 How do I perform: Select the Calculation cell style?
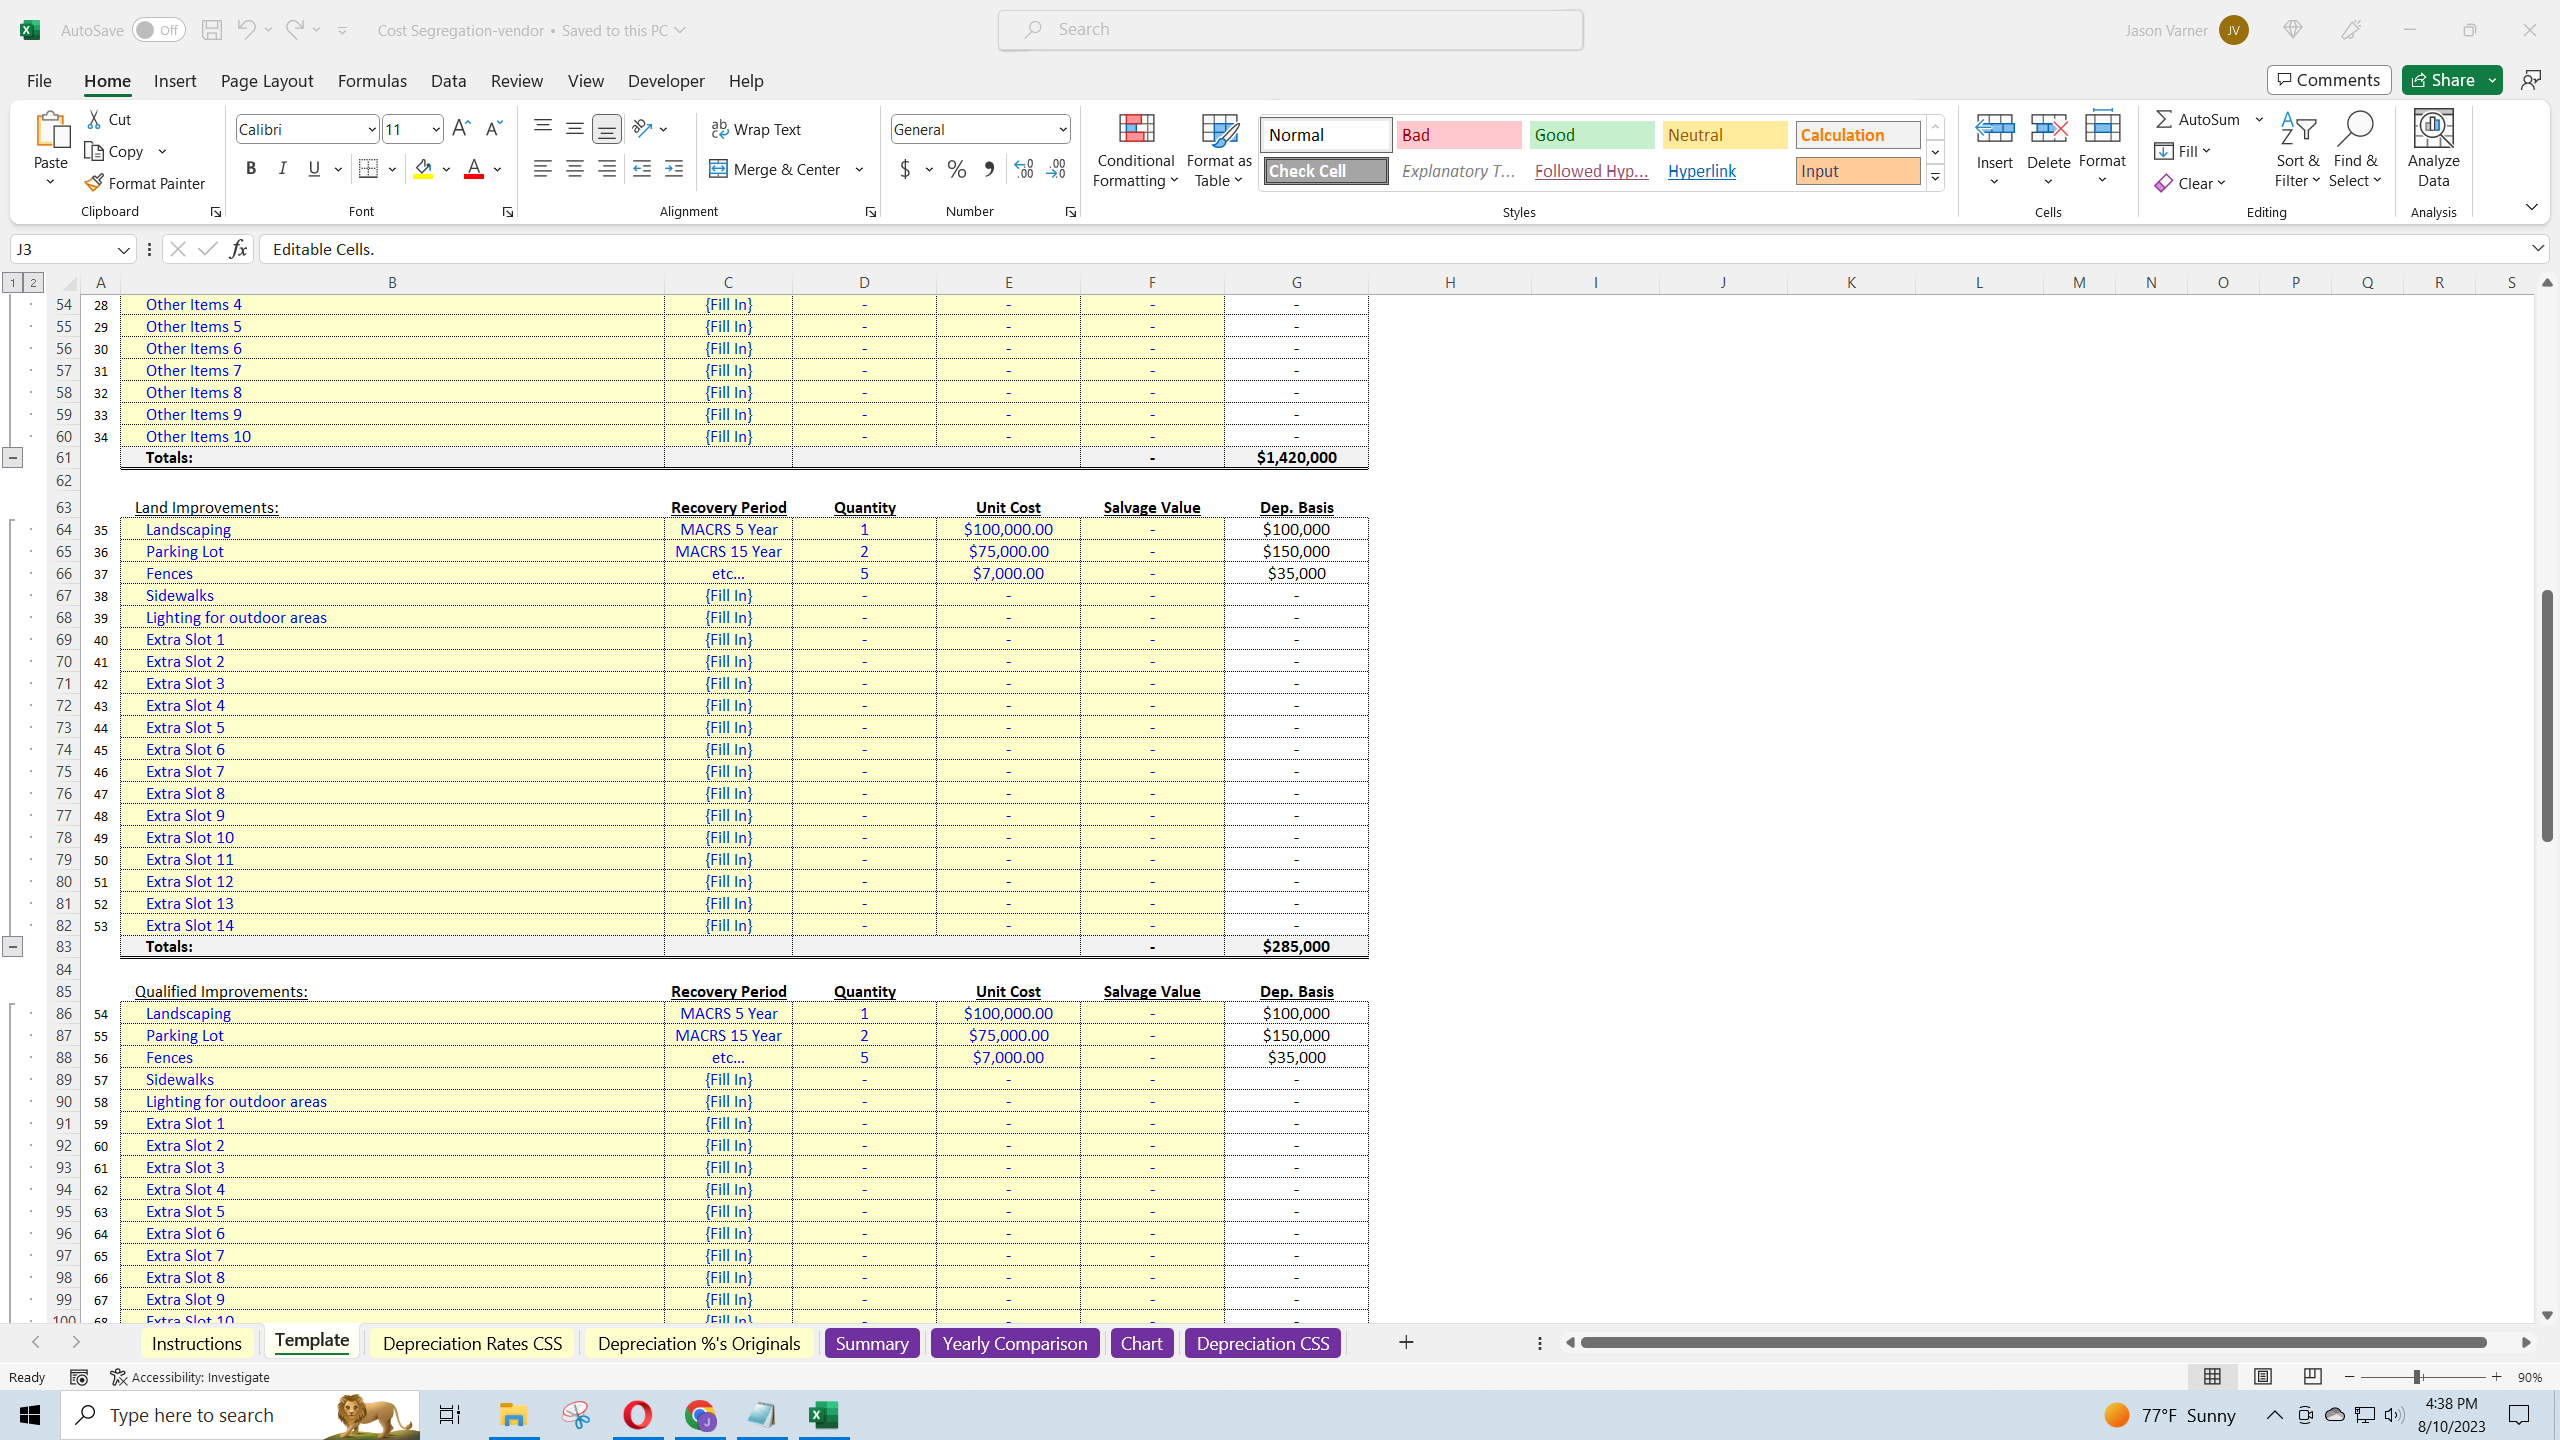pos(1858,135)
